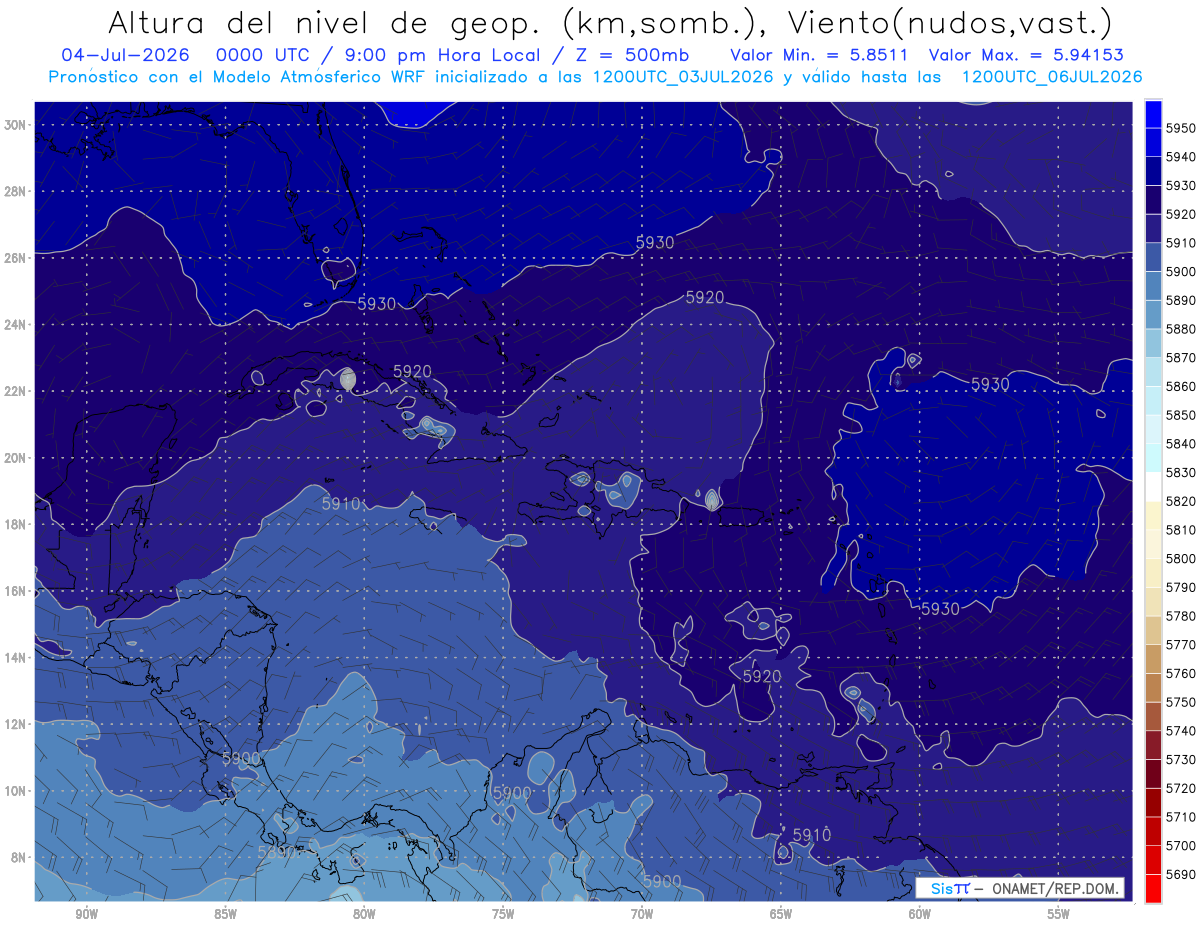This screenshot has height=927, width=1200.
Task: Click the '85W' longitude label
Action: pyautogui.click(x=225, y=914)
